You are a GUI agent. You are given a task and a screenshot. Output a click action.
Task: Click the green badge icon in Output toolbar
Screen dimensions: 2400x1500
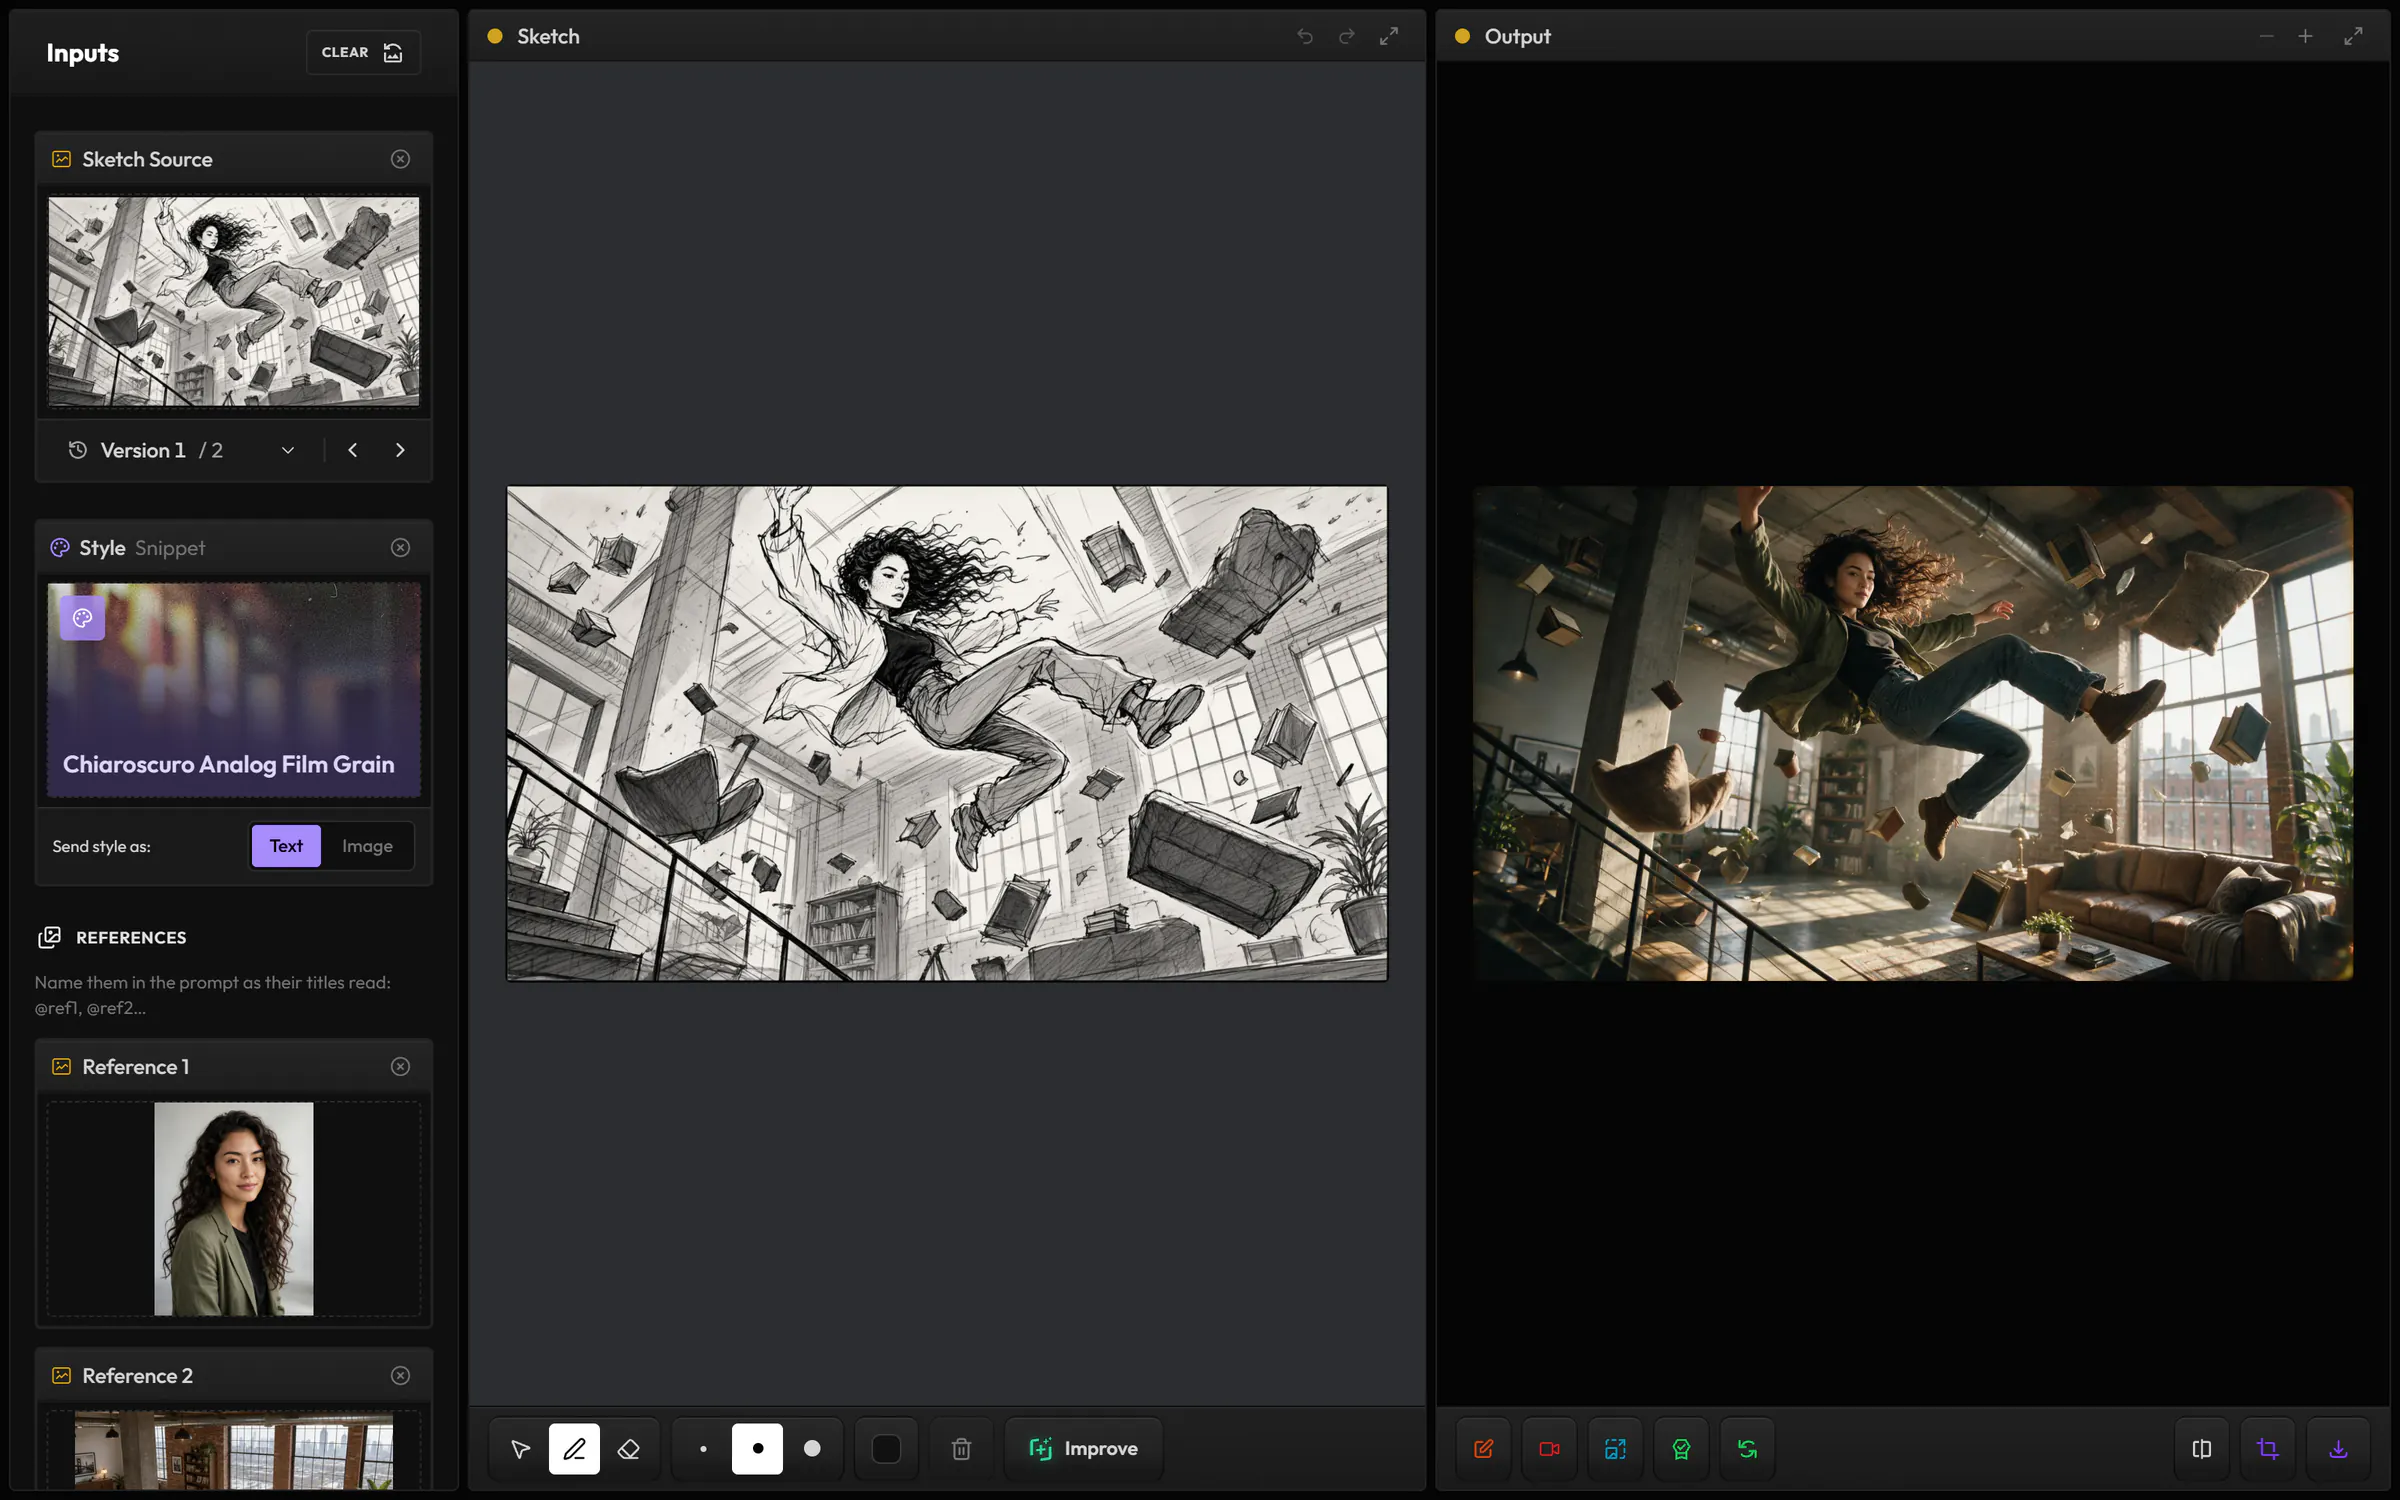[x=1681, y=1448]
